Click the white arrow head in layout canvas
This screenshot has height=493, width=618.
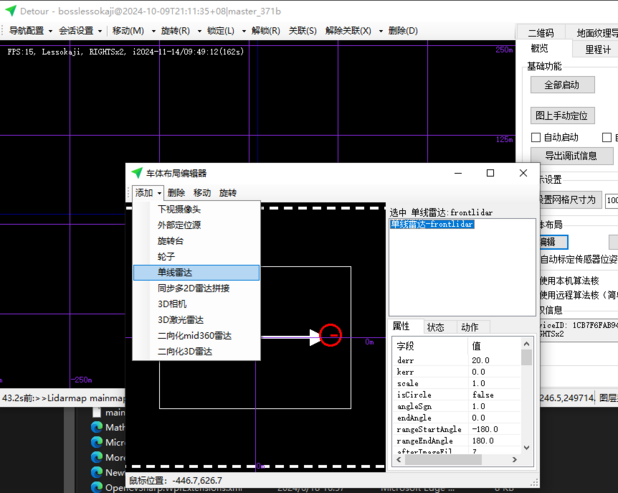(x=315, y=337)
